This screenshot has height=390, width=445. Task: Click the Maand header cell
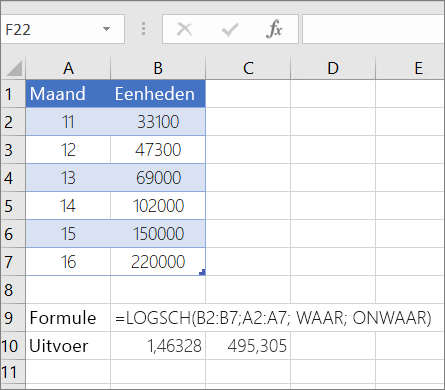click(x=68, y=94)
